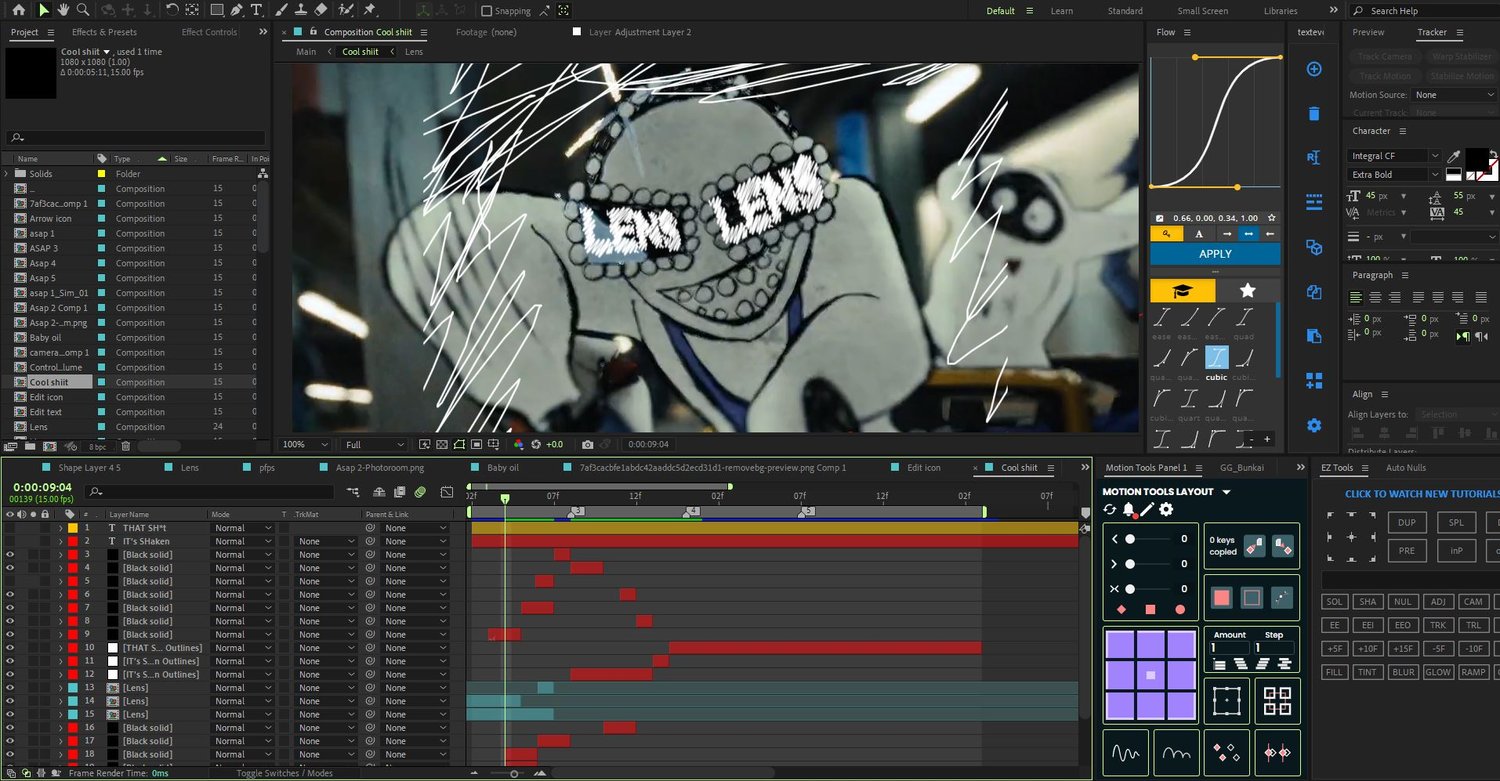Toggle the shy layers switch in timeline
The height and width of the screenshot is (781, 1500).
click(379, 492)
